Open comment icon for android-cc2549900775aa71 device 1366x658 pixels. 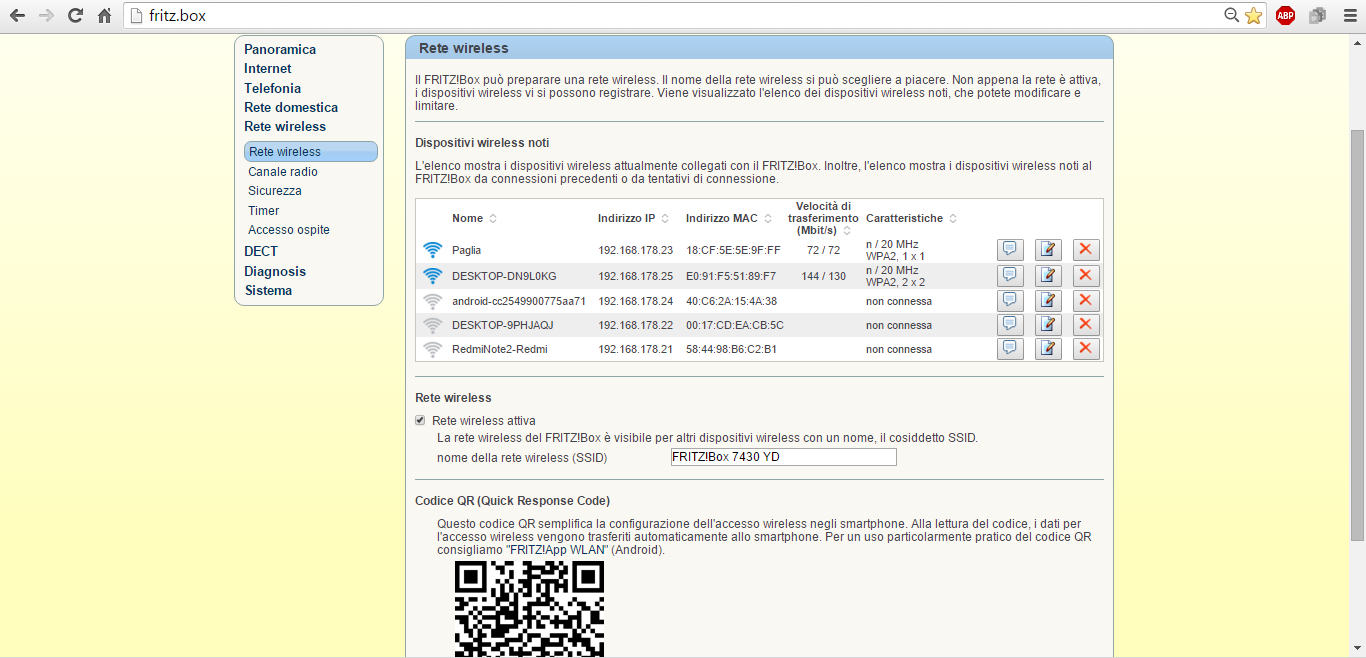click(1010, 300)
